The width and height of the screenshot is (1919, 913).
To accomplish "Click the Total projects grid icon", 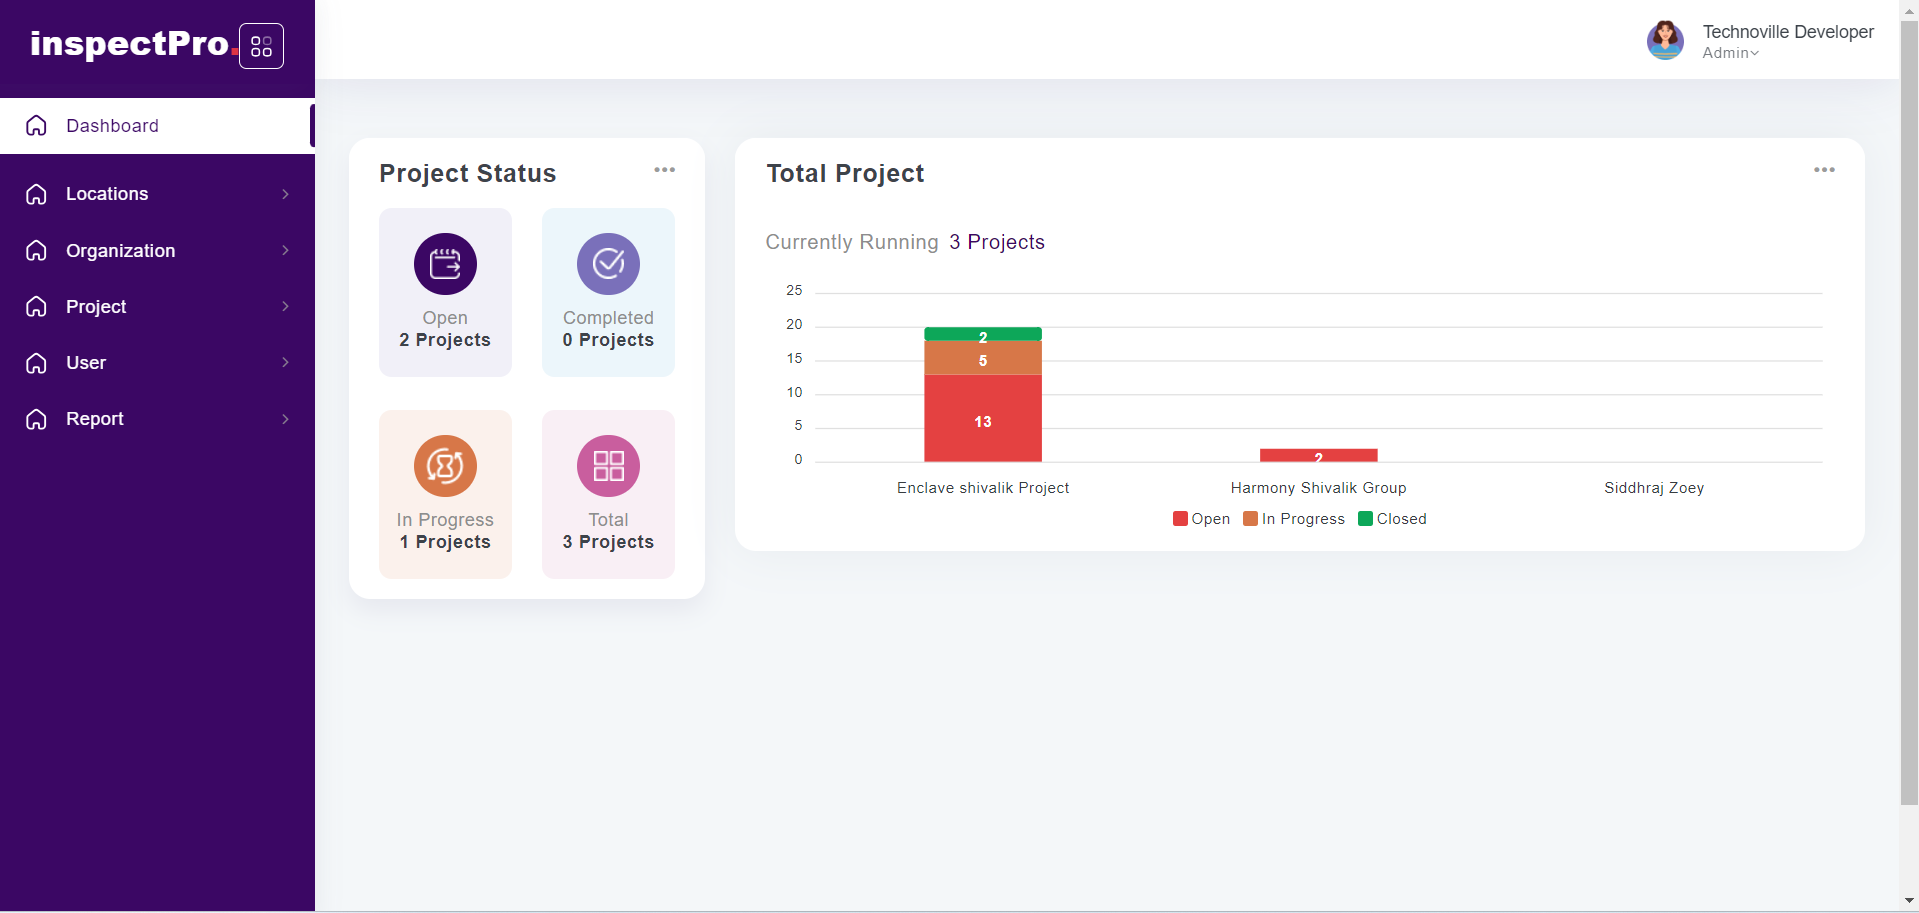I will (x=607, y=465).
